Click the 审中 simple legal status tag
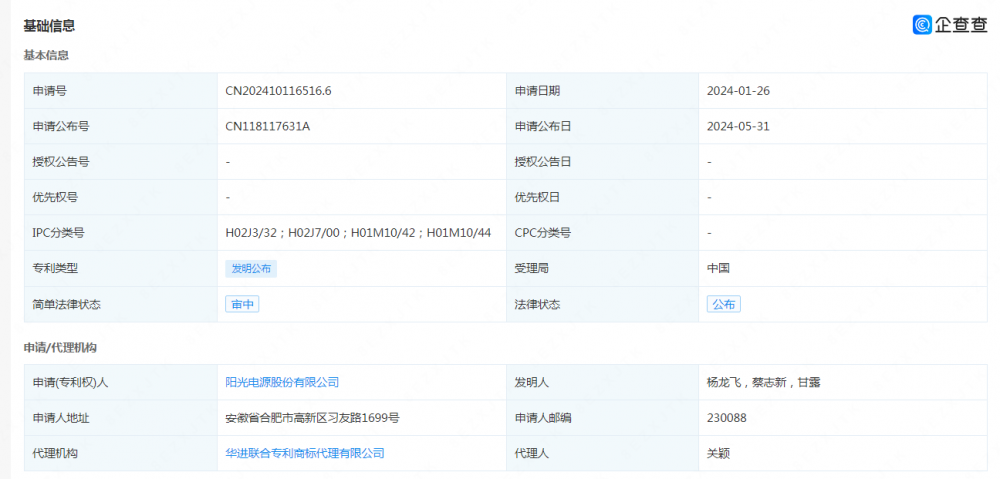Image resolution: width=1000 pixels, height=479 pixels. click(242, 304)
